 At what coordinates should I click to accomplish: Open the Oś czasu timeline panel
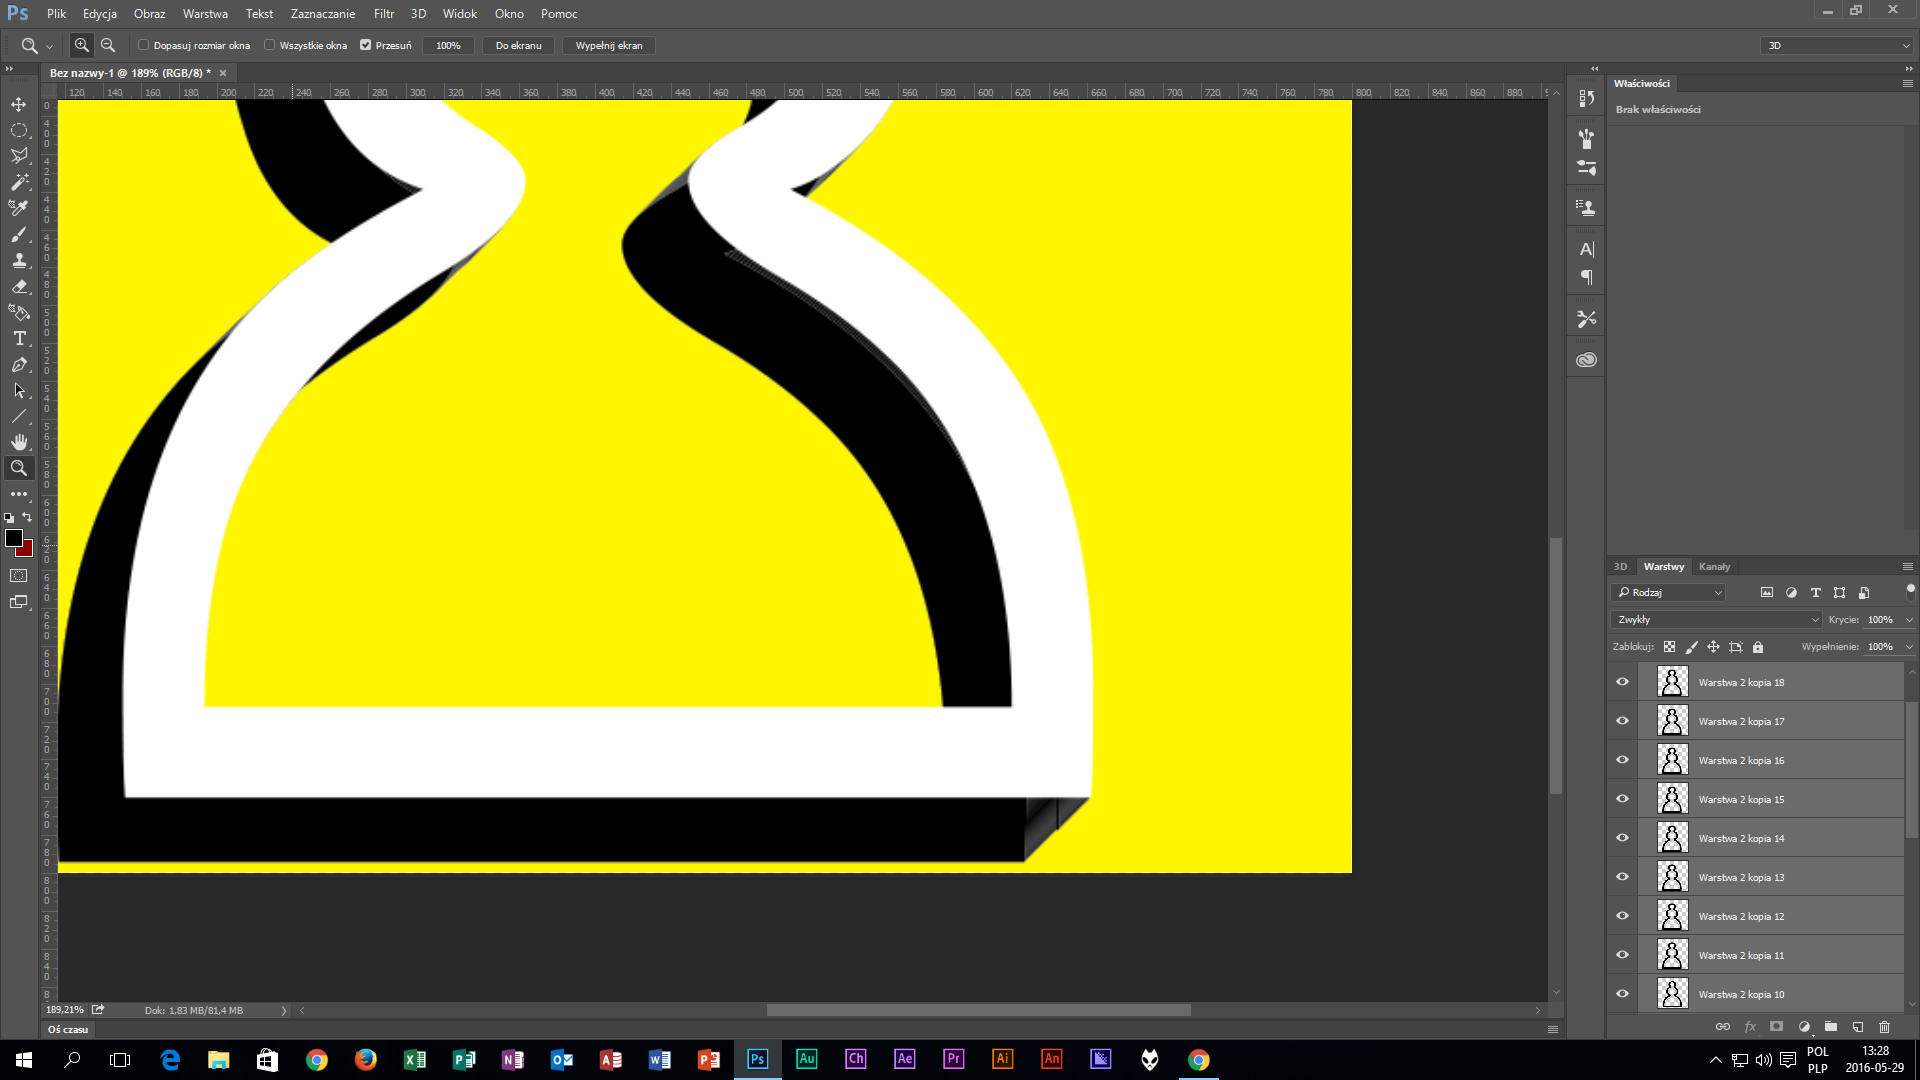(x=68, y=1030)
